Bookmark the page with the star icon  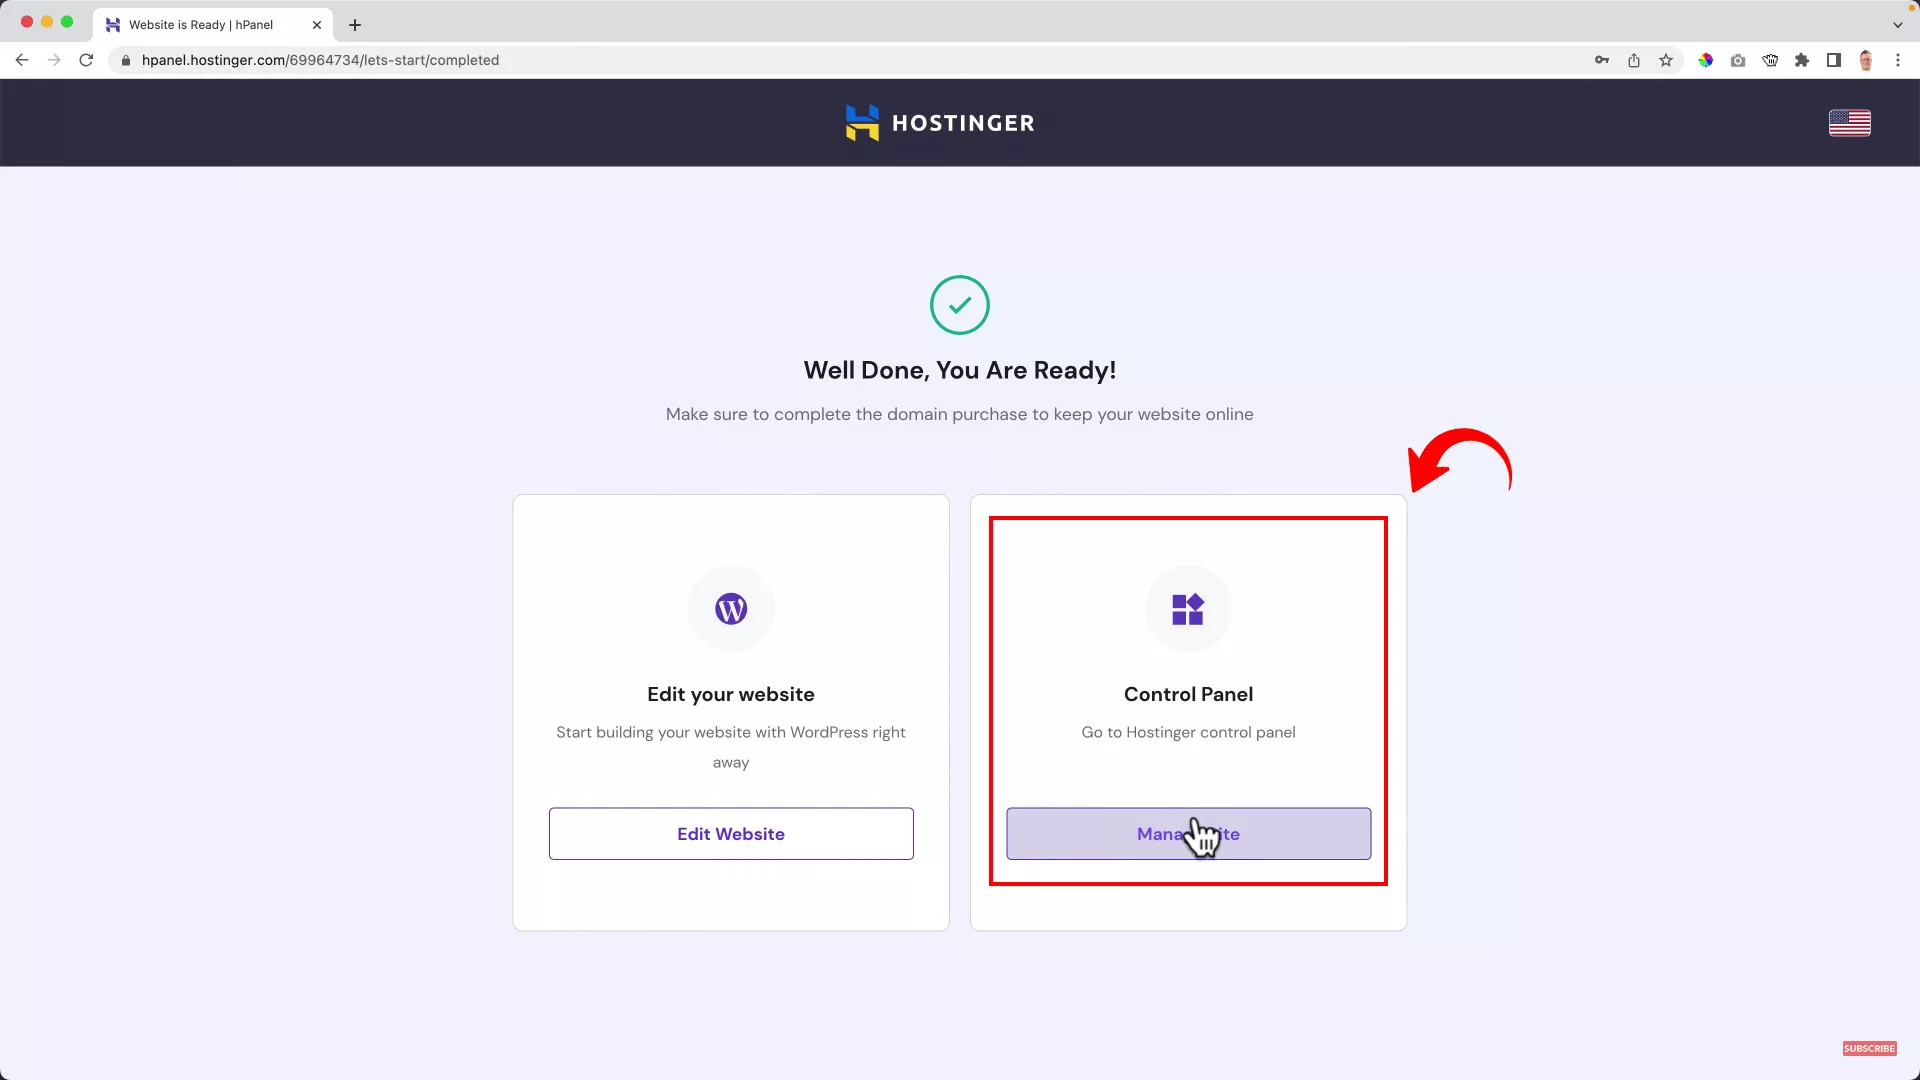pyautogui.click(x=1666, y=60)
